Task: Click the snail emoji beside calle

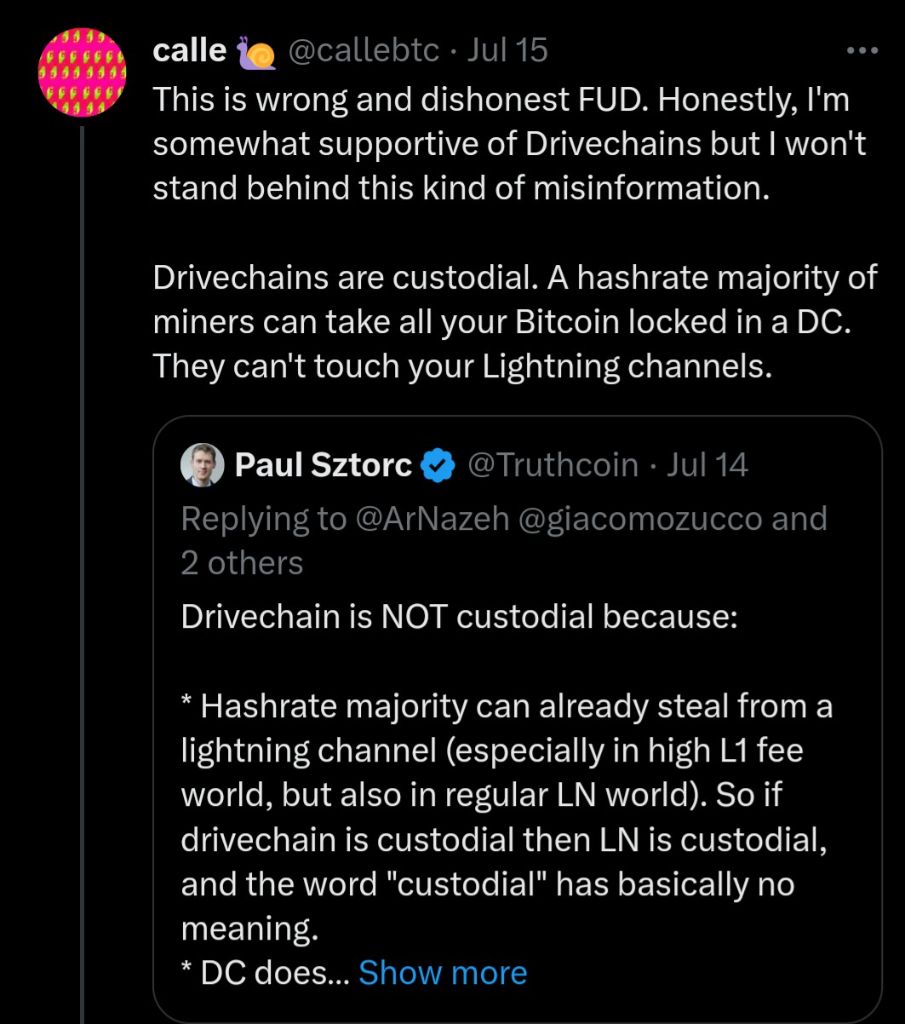Action: pyautogui.click(x=256, y=51)
